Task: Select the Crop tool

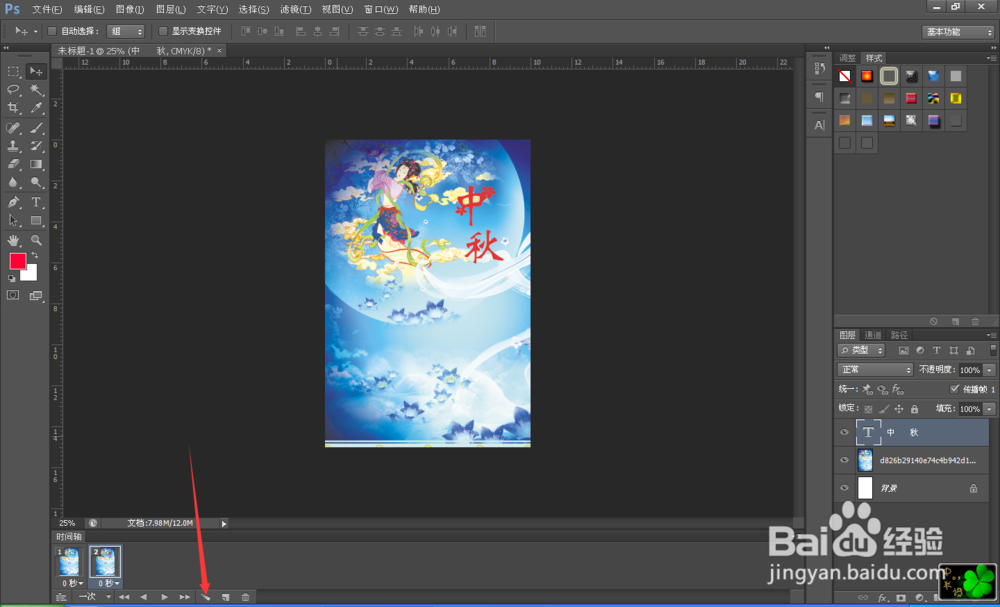Action: 13,108
